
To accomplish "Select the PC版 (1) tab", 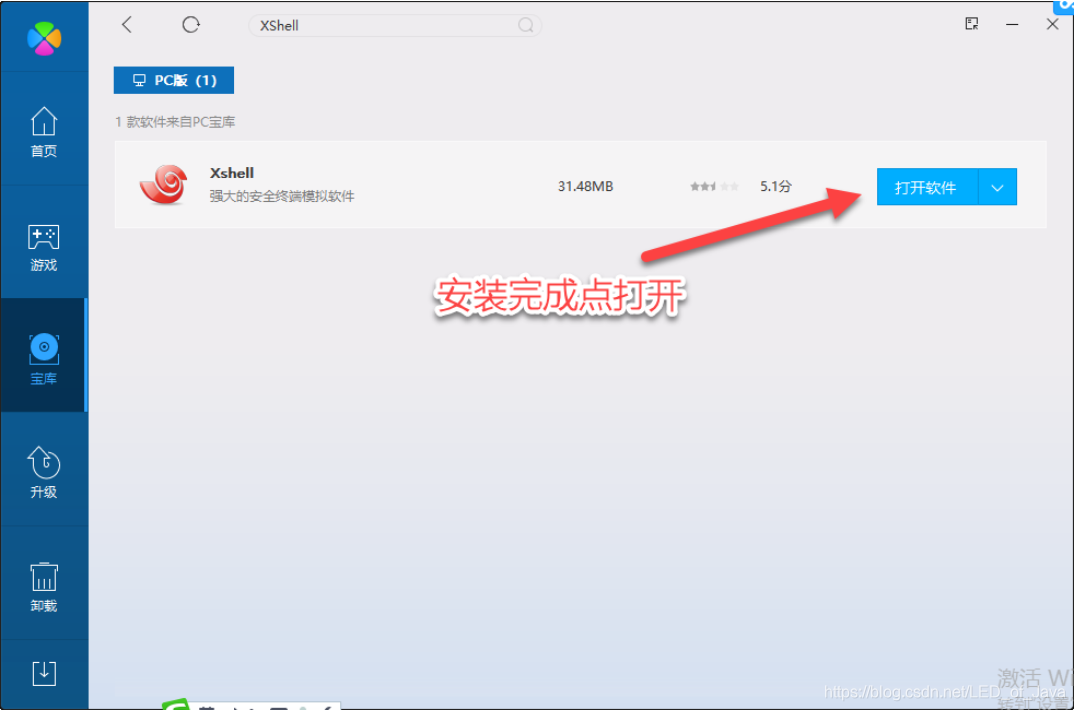I will [x=174, y=80].
